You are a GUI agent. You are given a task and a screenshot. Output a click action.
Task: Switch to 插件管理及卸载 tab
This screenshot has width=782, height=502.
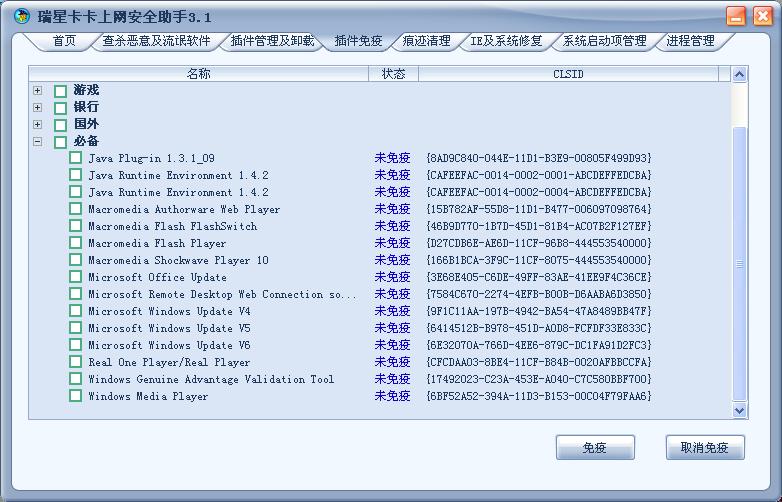pyautogui.click(x=272, y=40)
